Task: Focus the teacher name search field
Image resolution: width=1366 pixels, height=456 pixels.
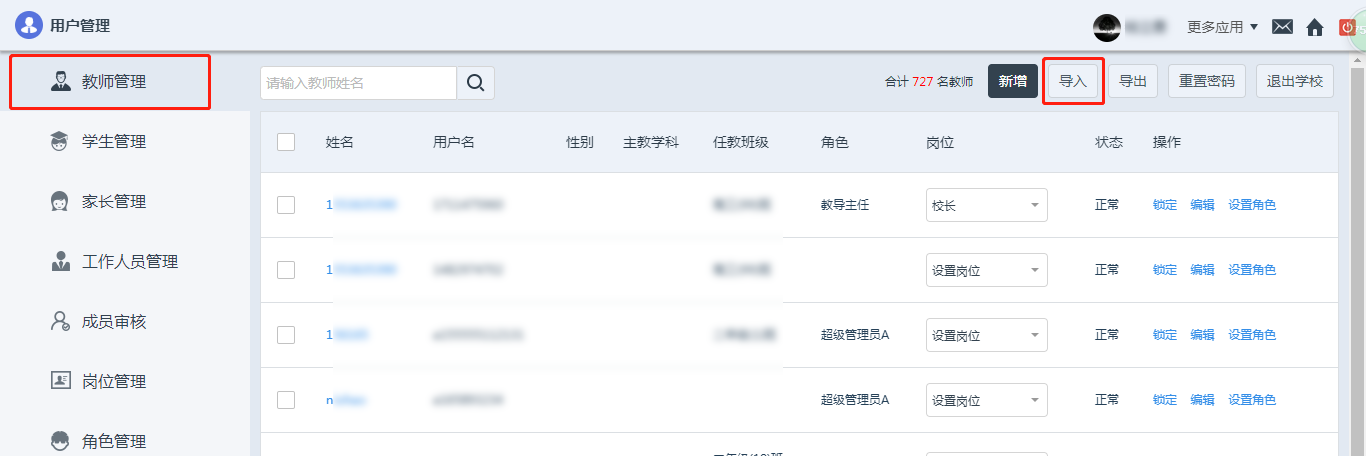Action: 358,83
